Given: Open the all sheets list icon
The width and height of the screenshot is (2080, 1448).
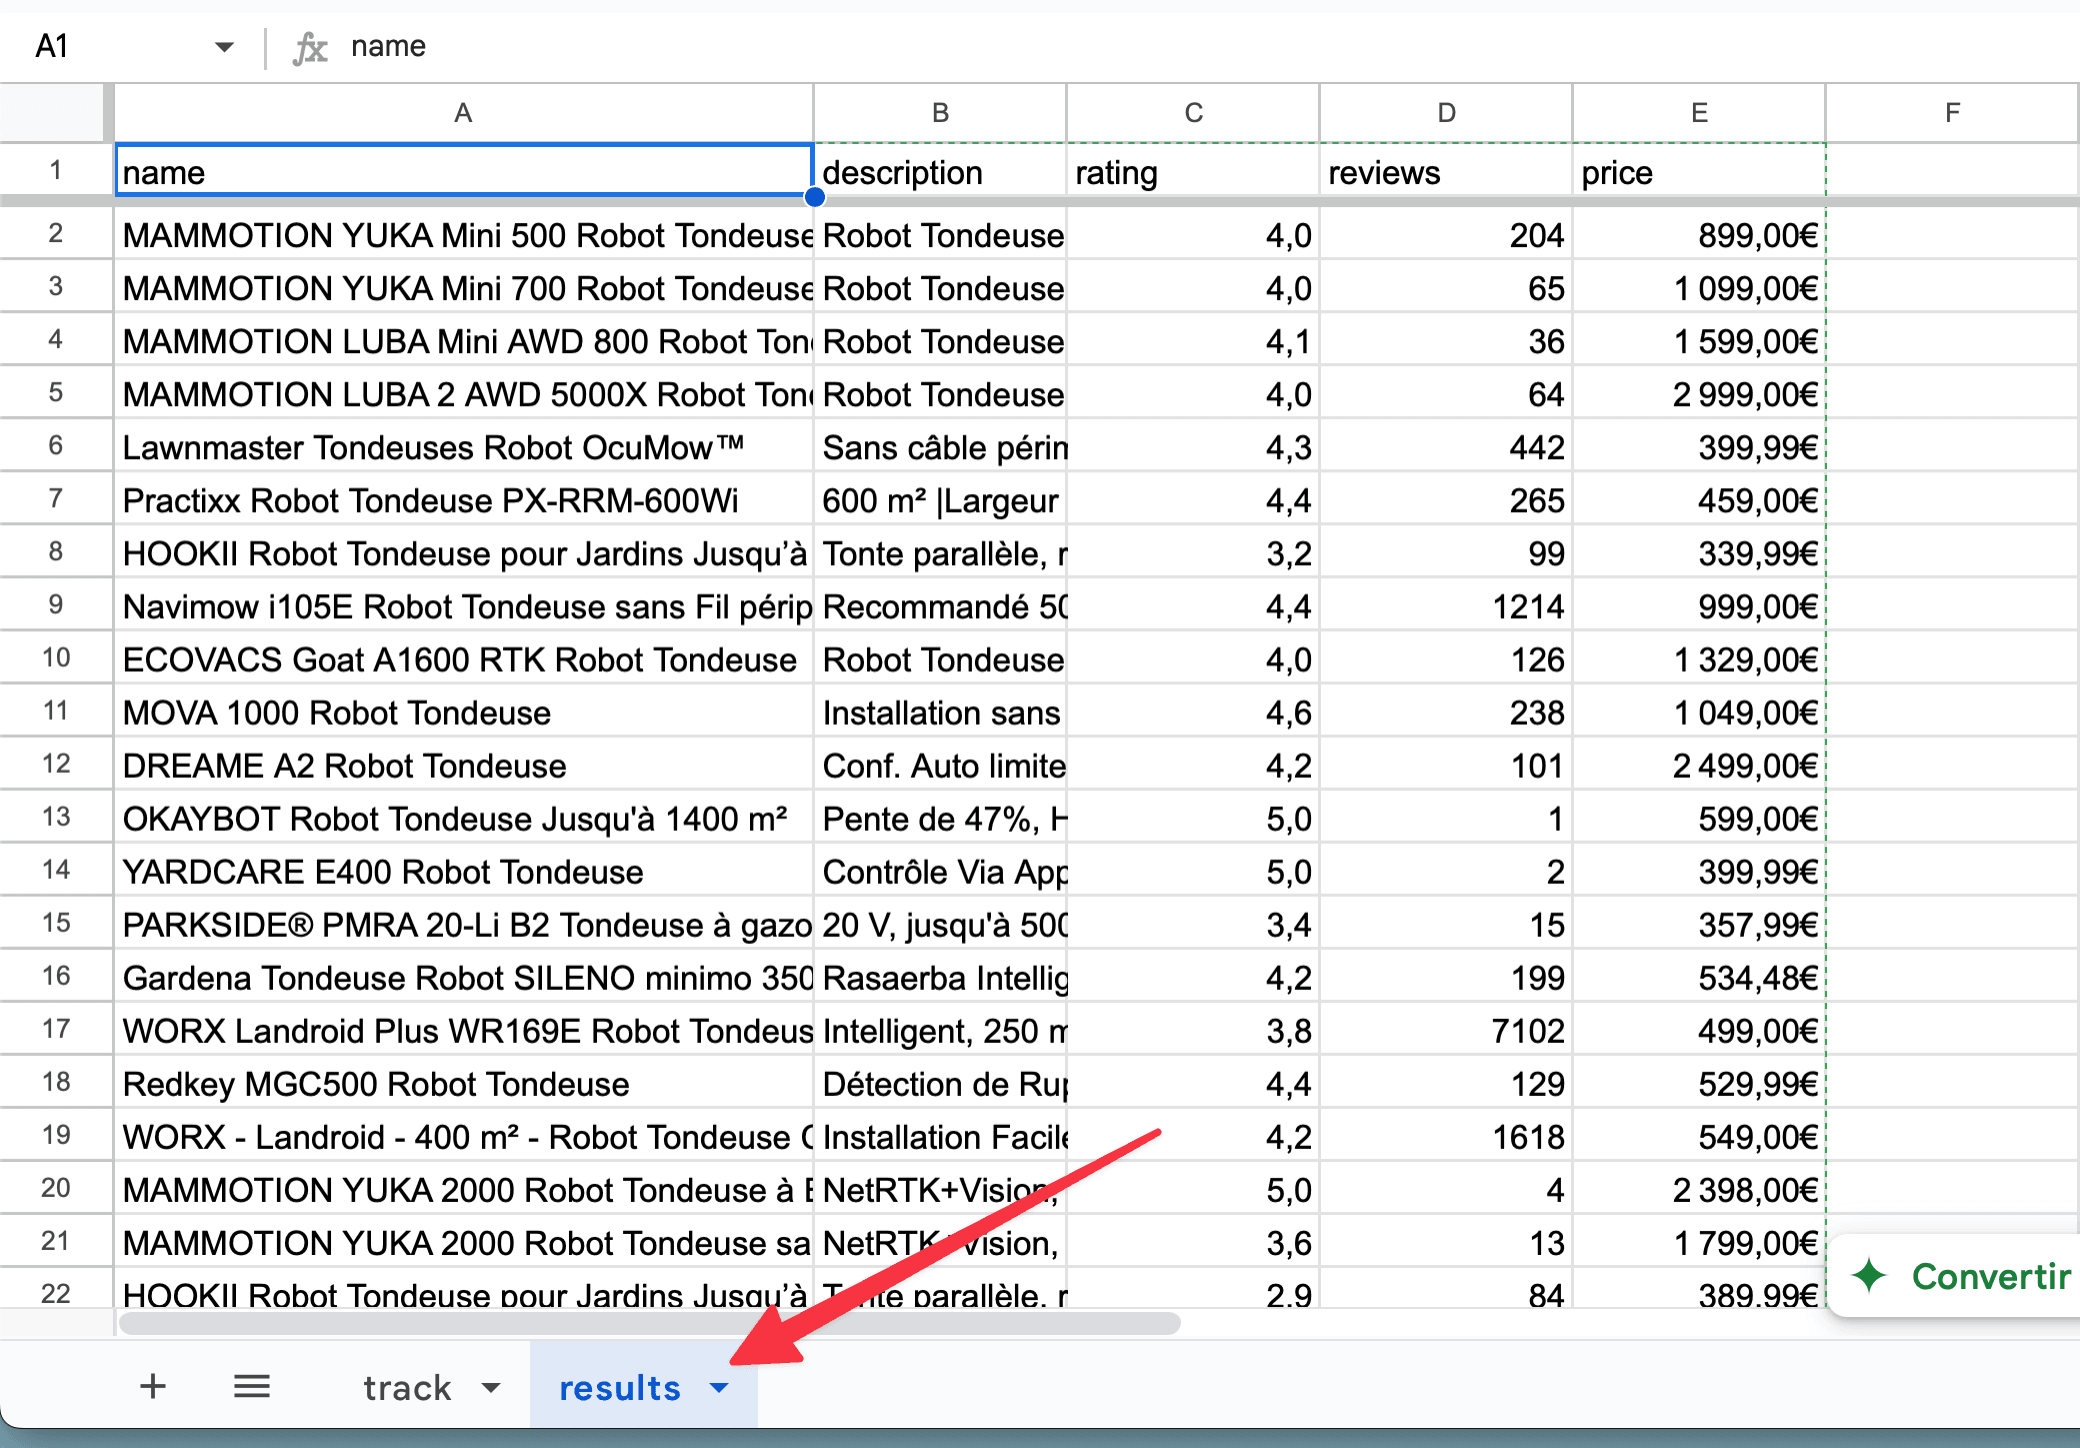Looking at the screenshot, I should [x=252, y=1387].
